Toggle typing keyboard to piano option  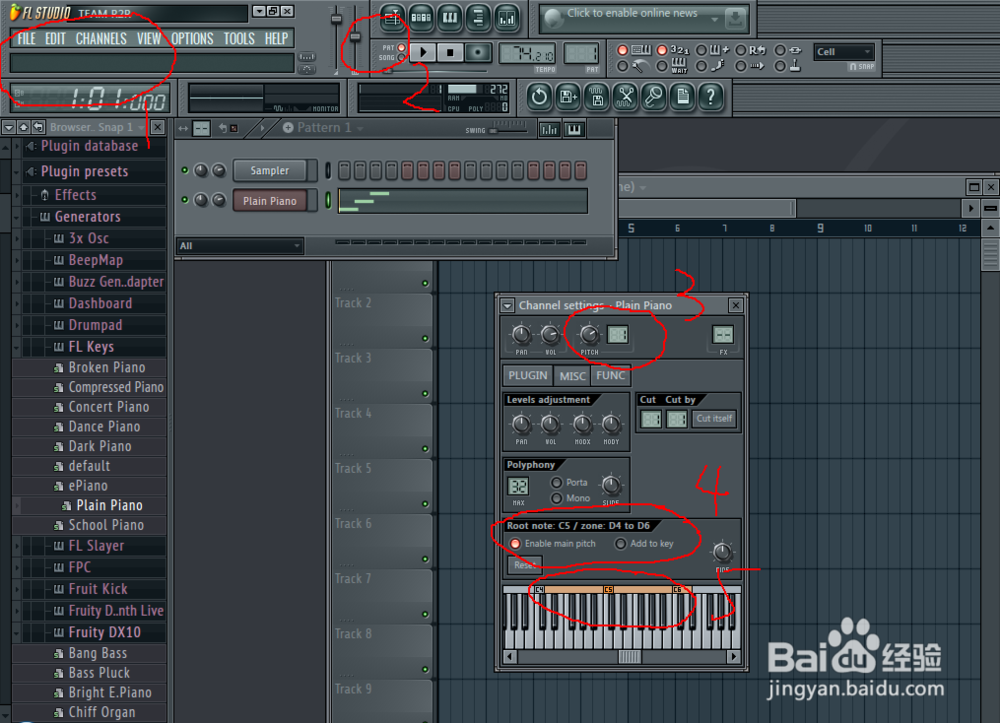click(622, 50)
